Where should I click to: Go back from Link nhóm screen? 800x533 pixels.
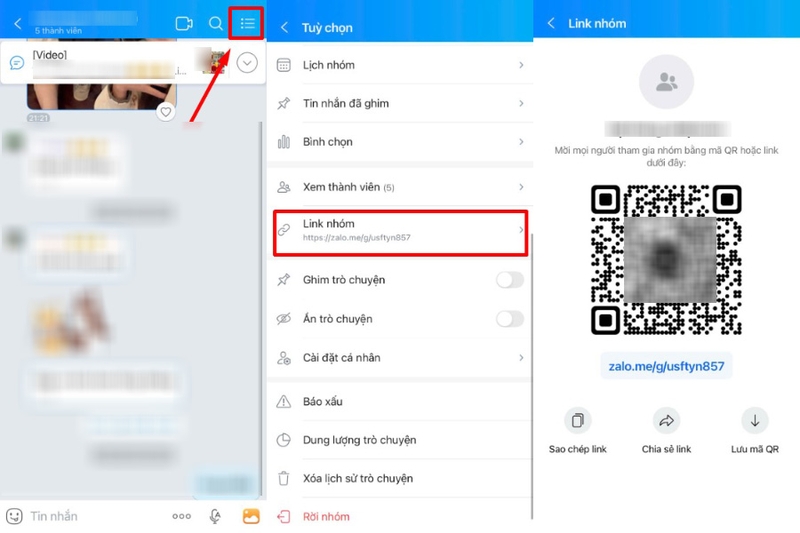coord(551,23)
